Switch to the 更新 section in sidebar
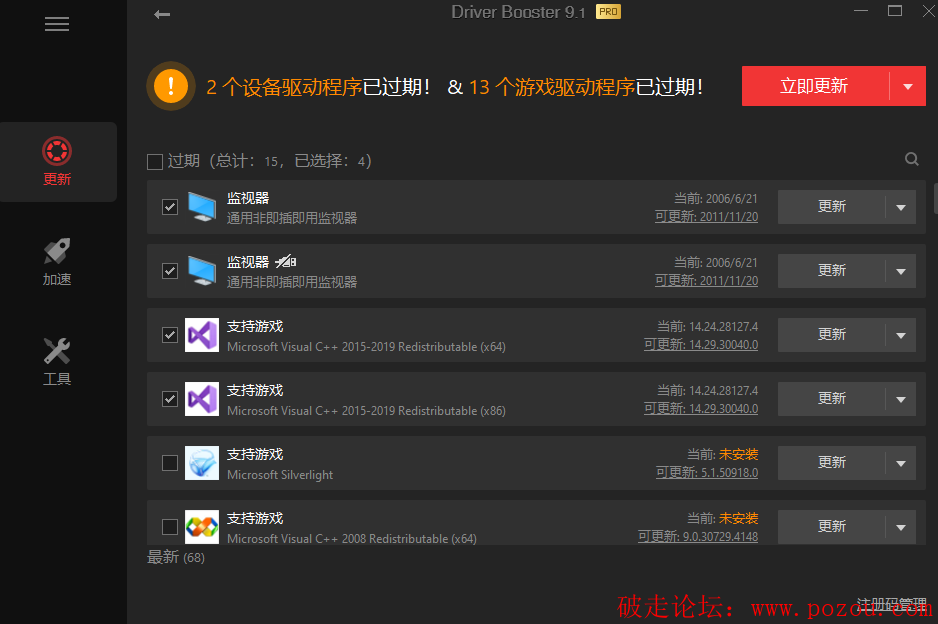 (x=58, y=162)
